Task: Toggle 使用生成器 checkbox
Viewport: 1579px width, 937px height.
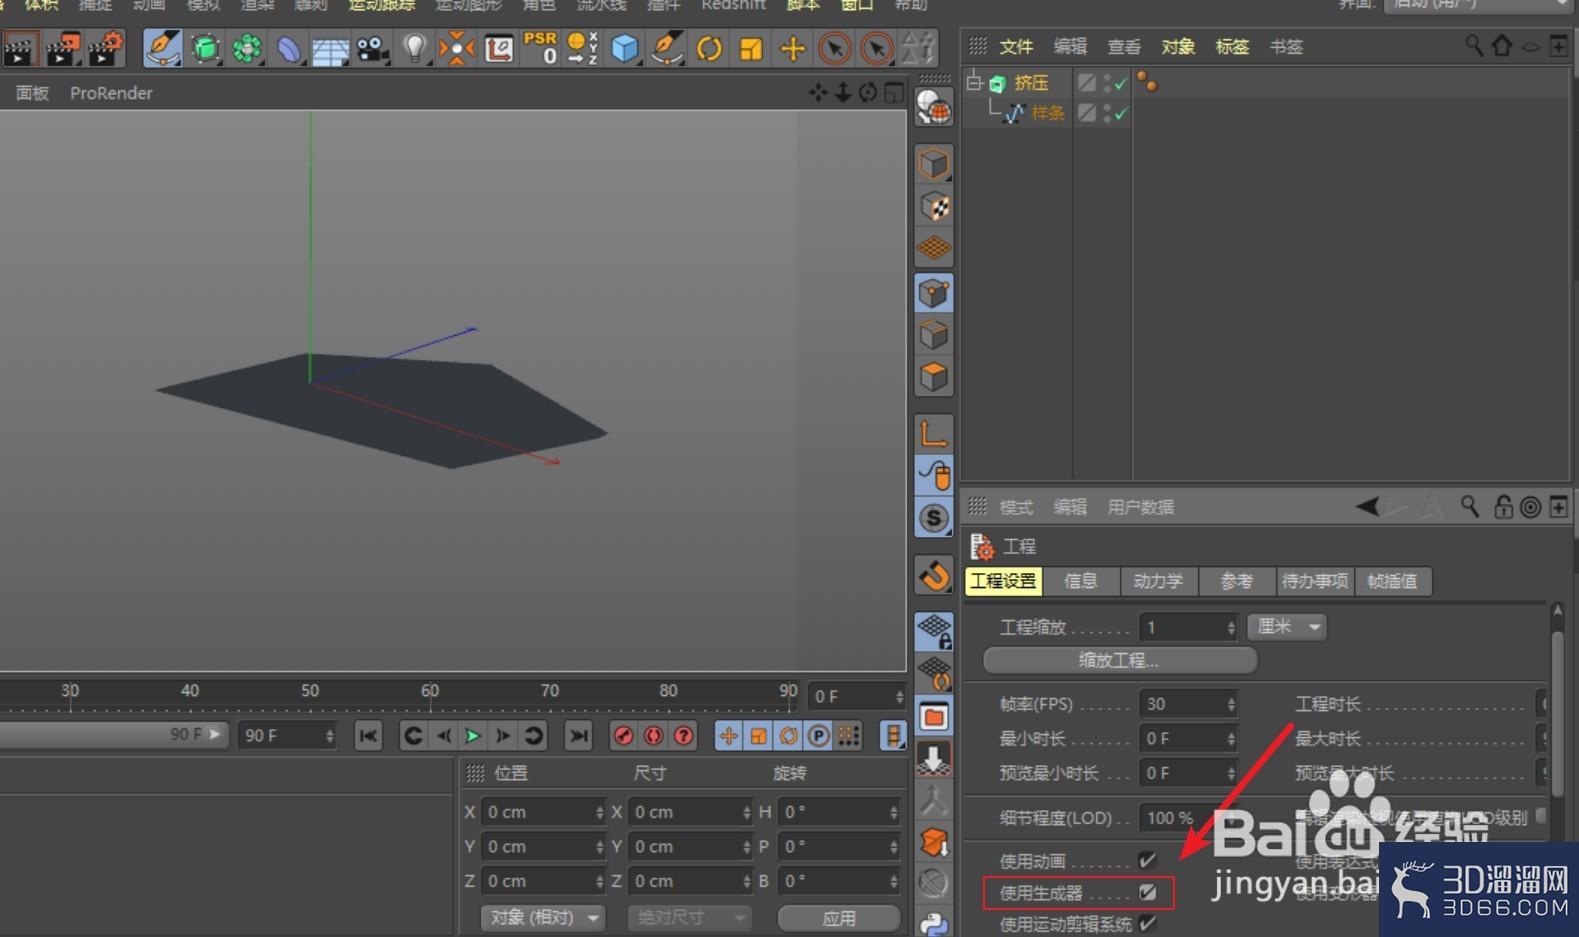Action: 1147,892
